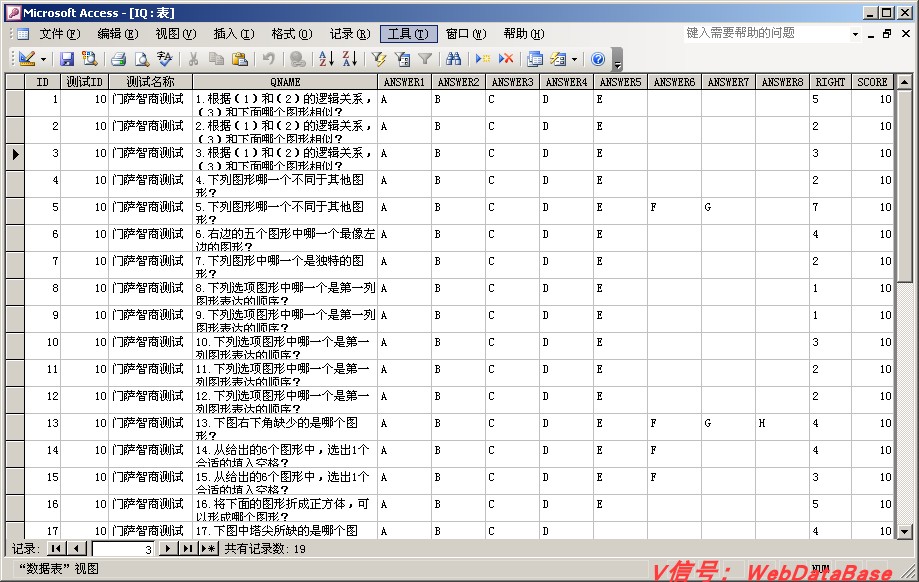Open the 窗口(W) menu
The image size is (919, 582).
click(x=466, y=34)
